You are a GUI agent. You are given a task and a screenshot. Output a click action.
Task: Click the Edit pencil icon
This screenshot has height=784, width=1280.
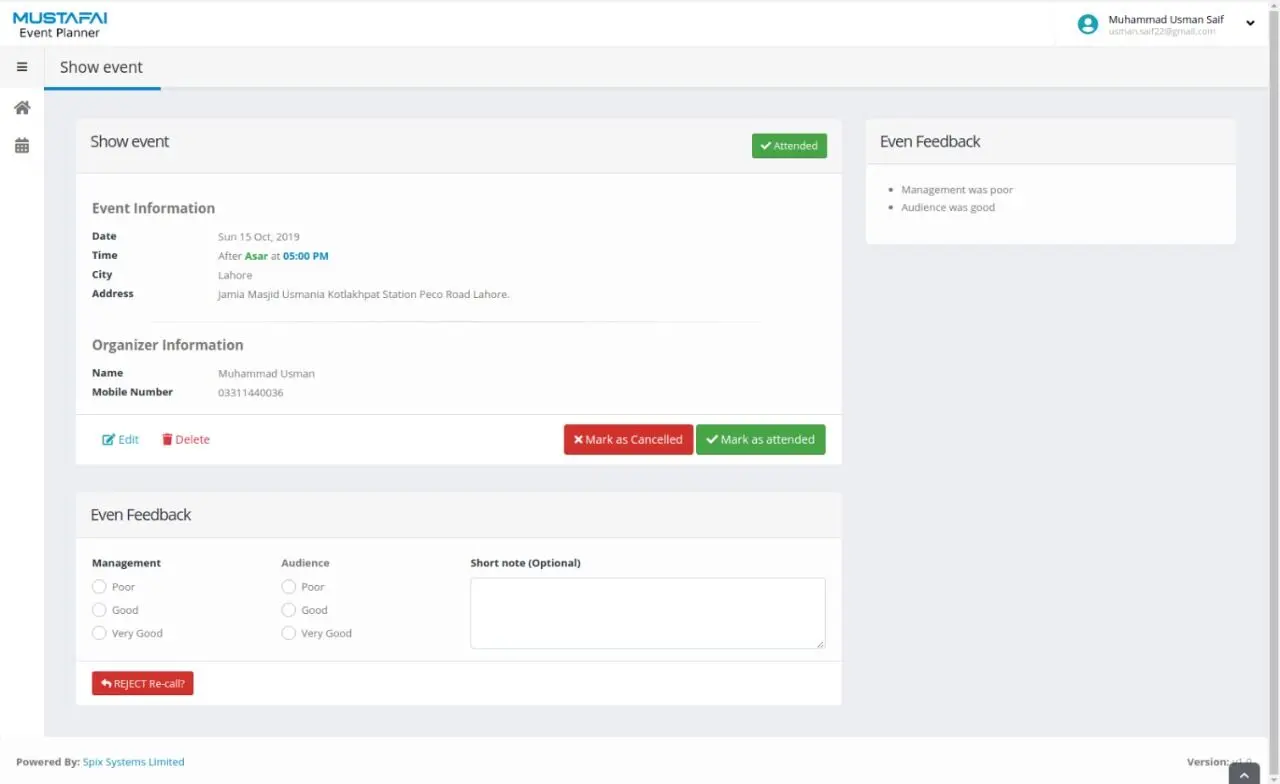[109, 440]
